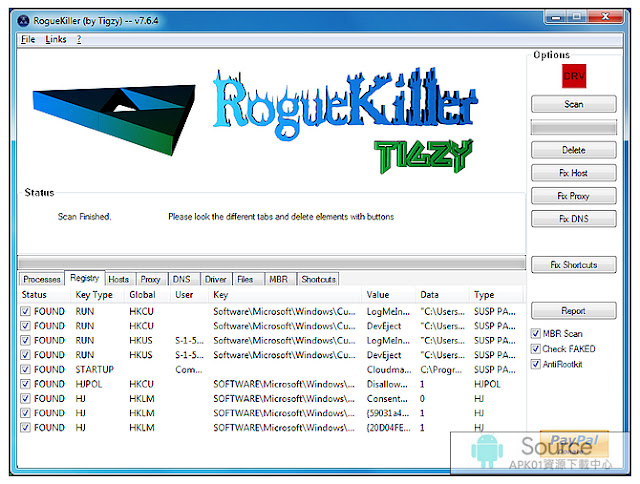This screenshot has width=640, height=484.
Task: Uncheck the STARTUP Cloudma row checkbox
Action: [25, 369]
